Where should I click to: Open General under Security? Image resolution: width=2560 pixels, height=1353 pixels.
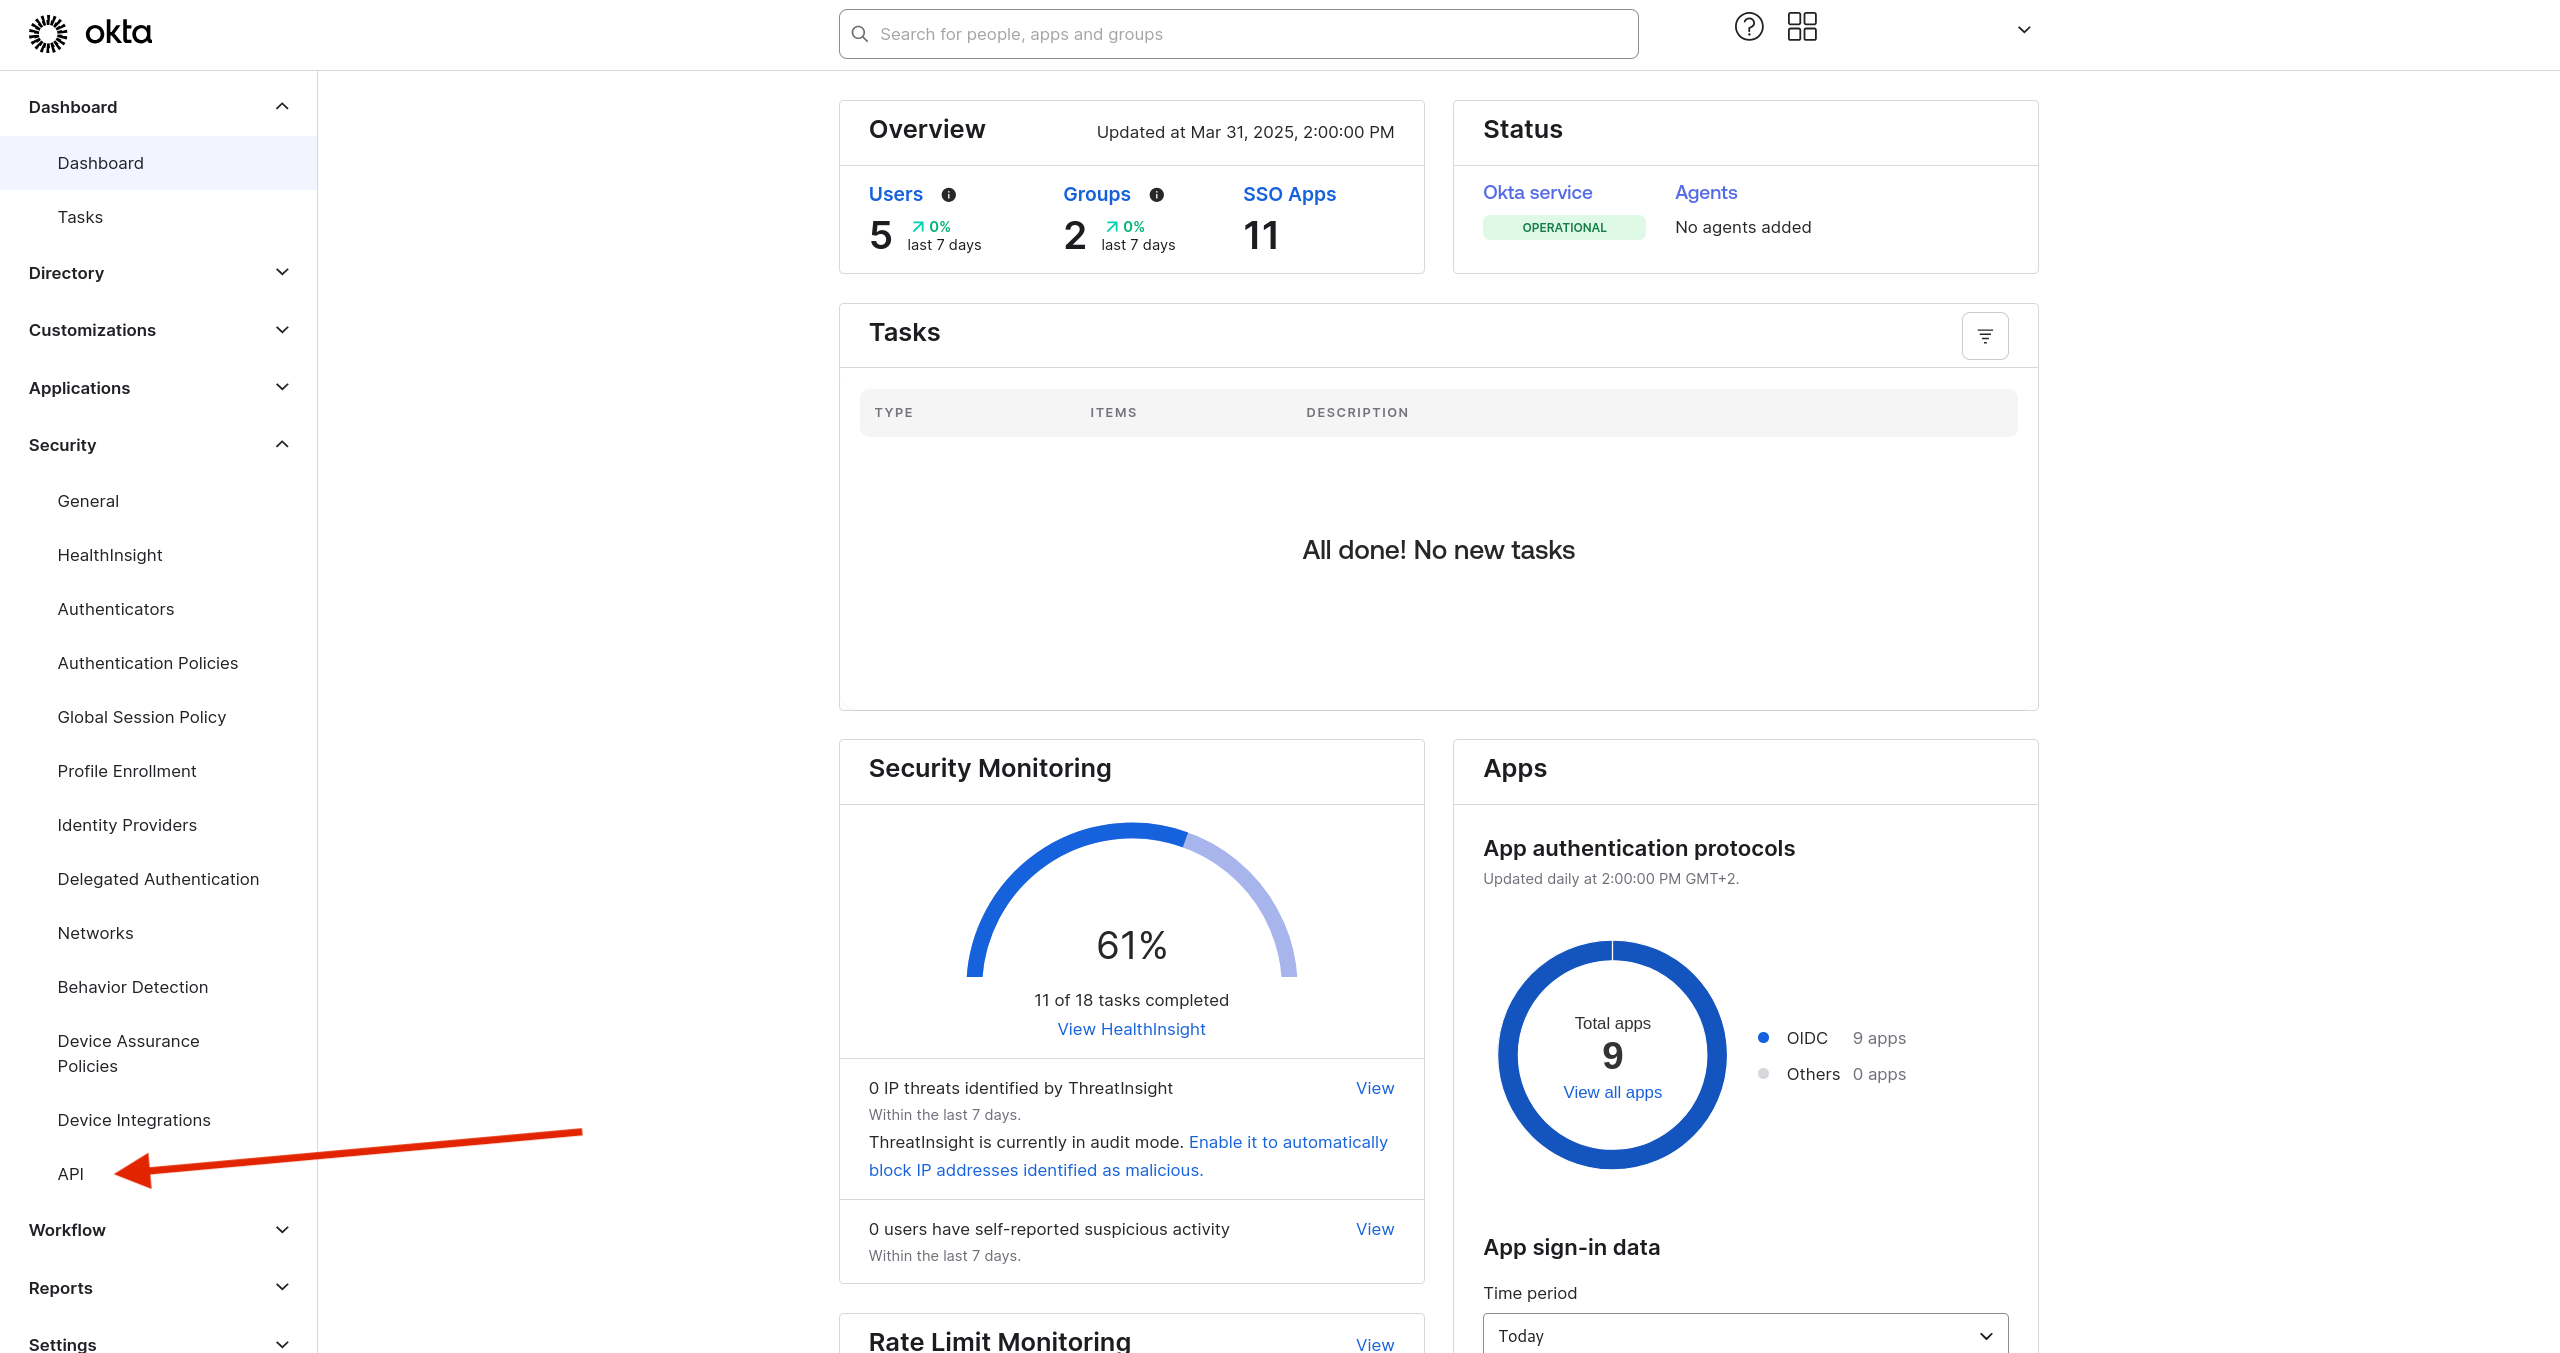88,501
